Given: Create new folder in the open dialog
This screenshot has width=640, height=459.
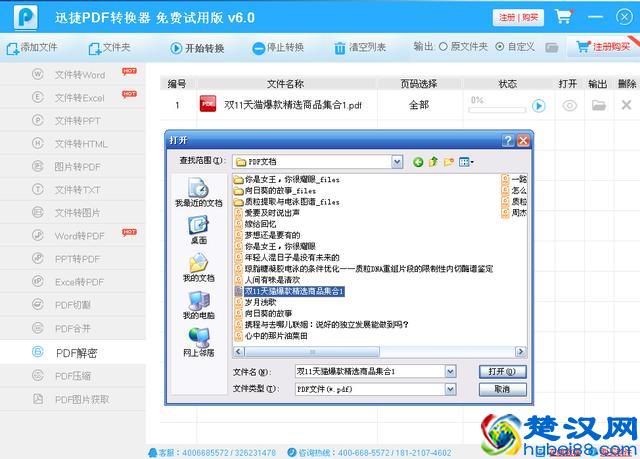Looking at the screenshot, I should (449, 162).
